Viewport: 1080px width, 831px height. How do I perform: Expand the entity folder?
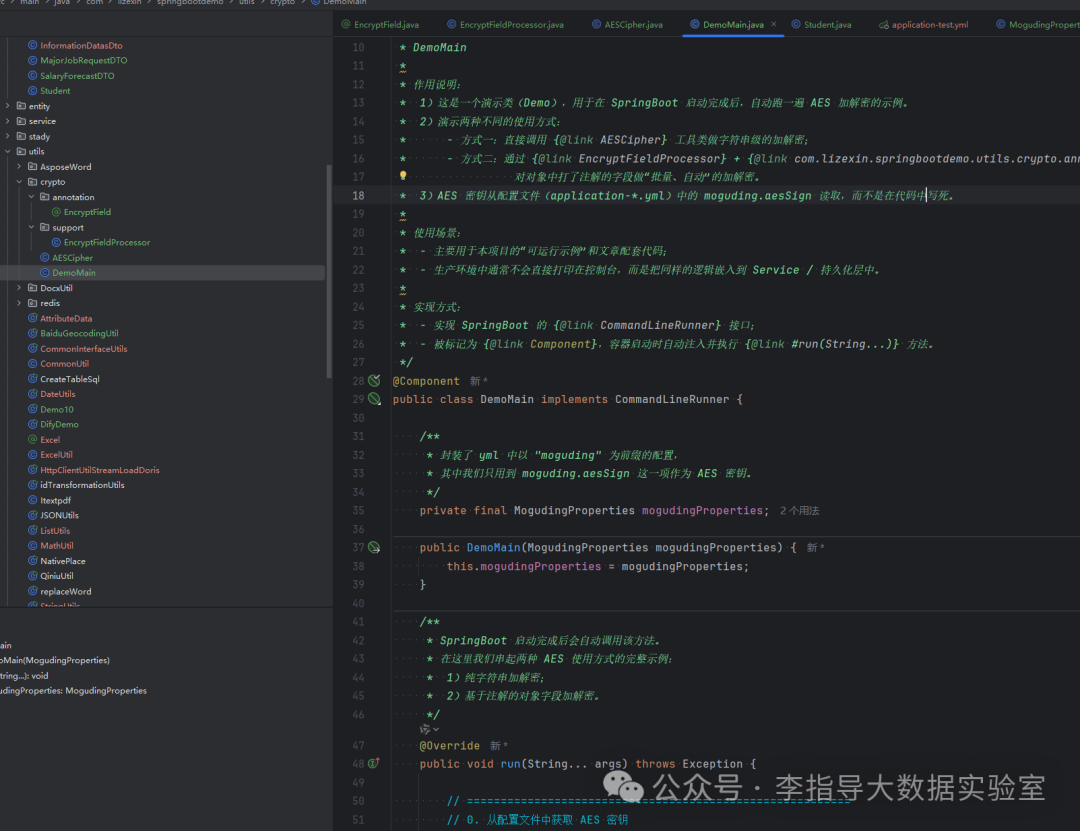point(8,106)
